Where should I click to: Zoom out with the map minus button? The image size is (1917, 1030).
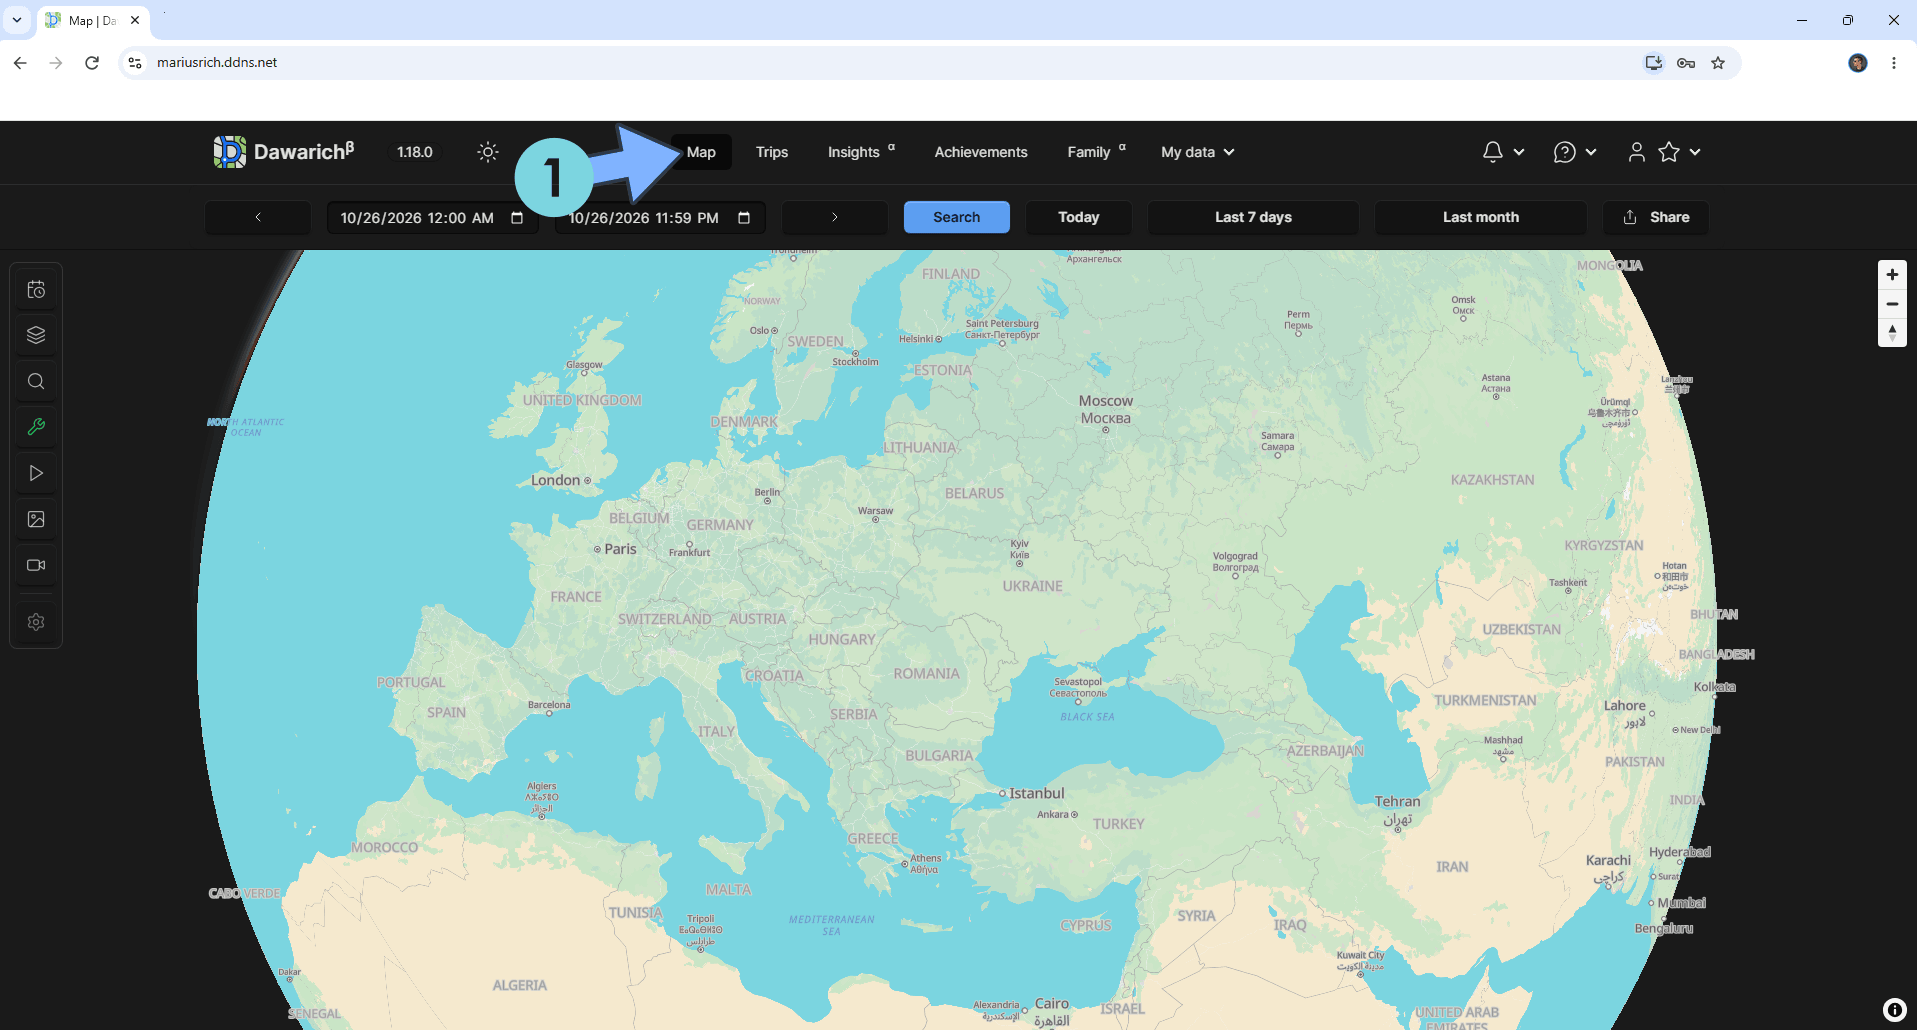1892,304
